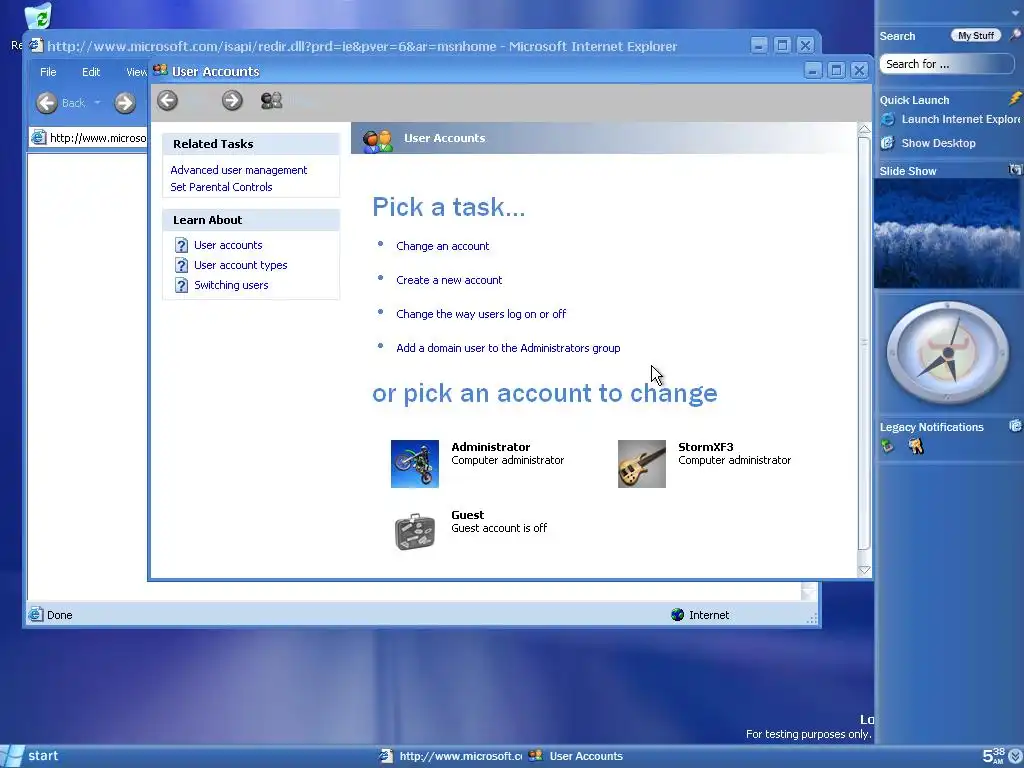Click Change the way users log on or off
Screen dimensions: 1024x768
coord(481,314)
